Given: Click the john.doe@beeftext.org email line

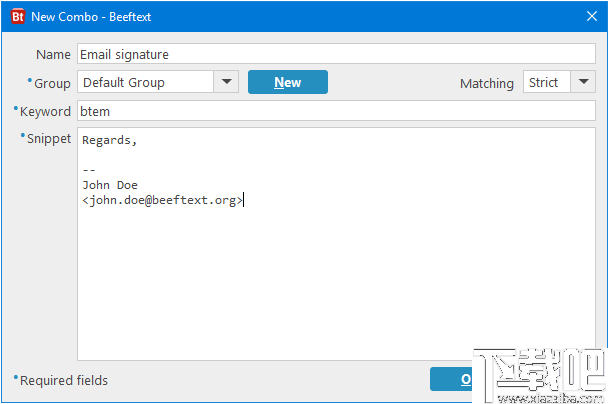Looking at the screenshot, I should click(162, 200).
